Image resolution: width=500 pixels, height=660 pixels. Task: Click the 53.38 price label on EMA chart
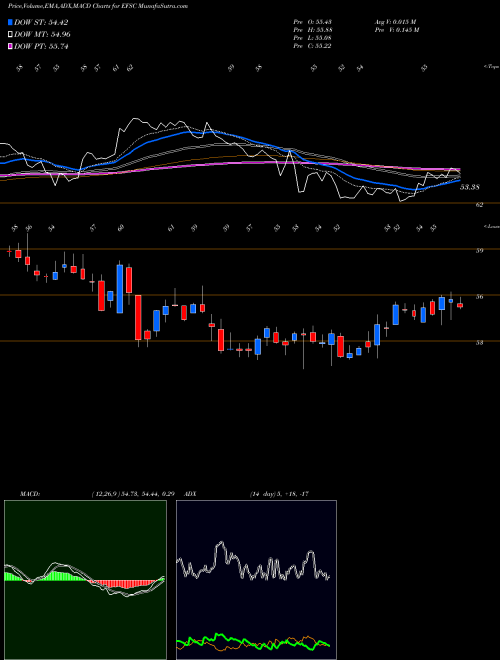pyautogui.click(x=470, y=187)
